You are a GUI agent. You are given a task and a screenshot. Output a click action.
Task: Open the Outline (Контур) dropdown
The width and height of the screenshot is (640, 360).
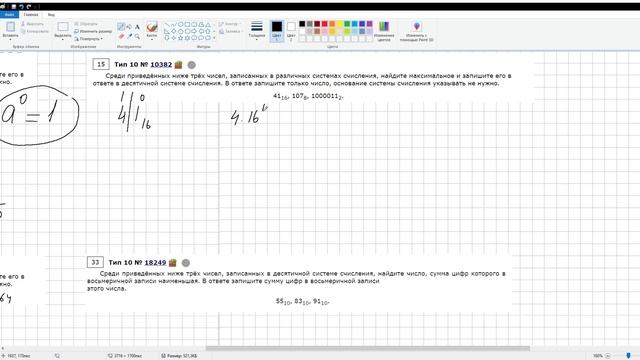tap(229, 24)
